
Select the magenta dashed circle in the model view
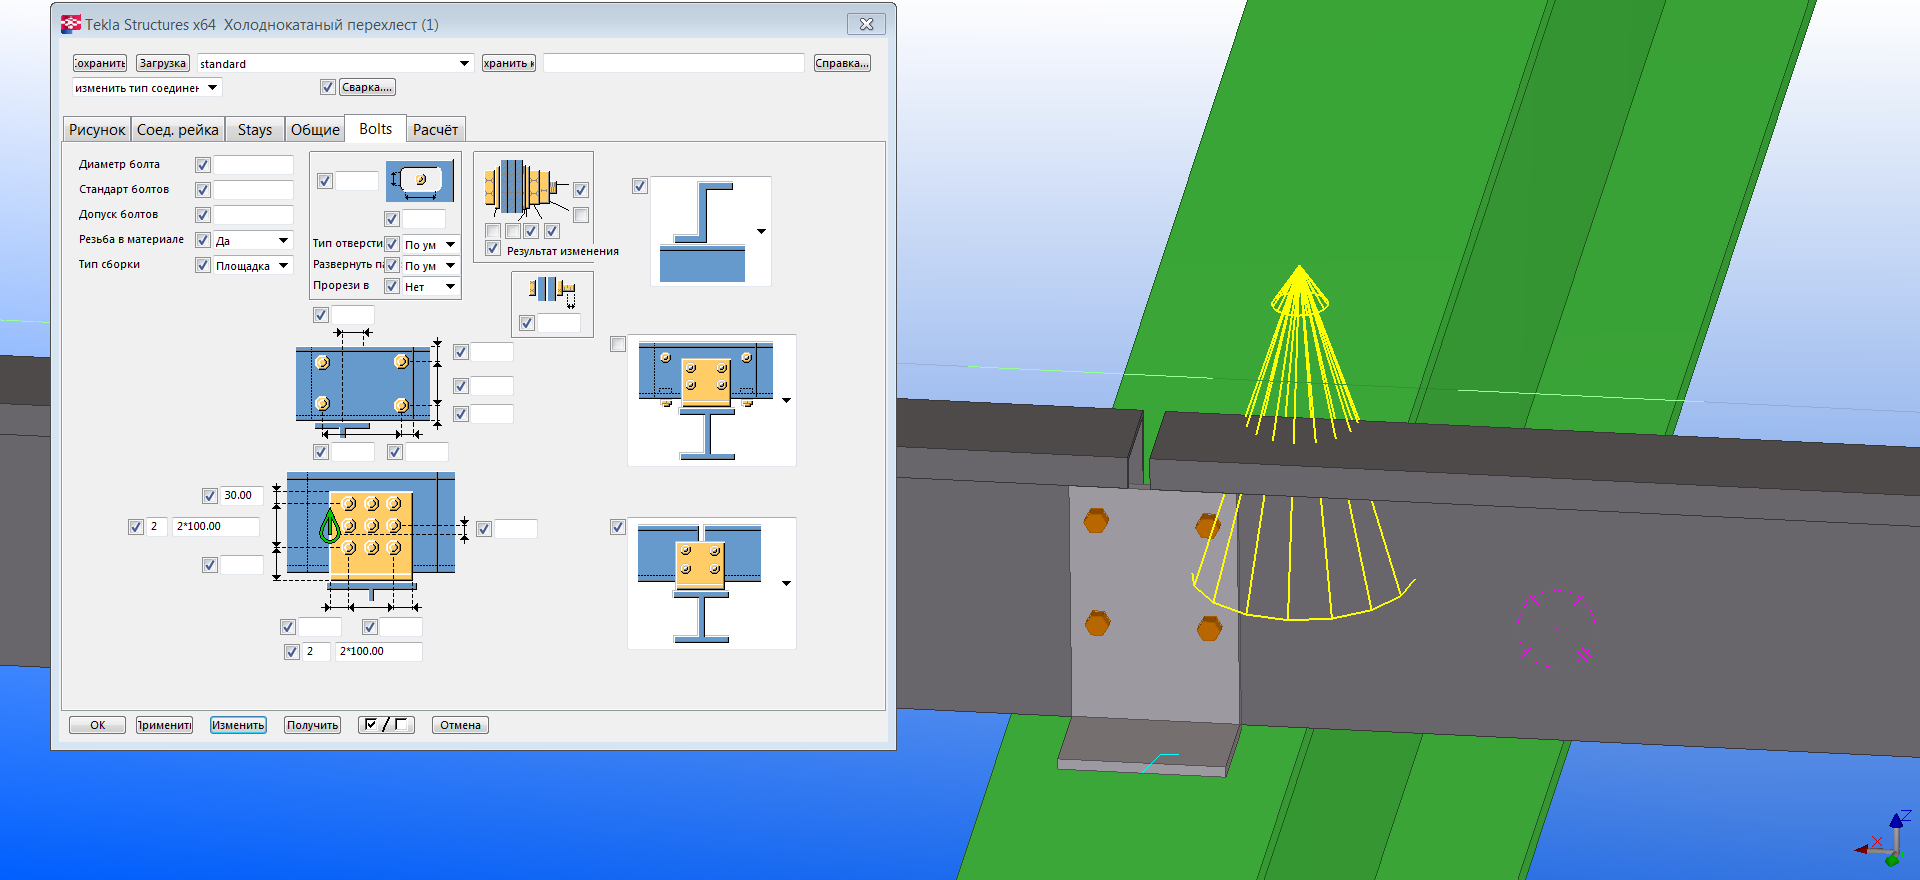(1555, 629)
